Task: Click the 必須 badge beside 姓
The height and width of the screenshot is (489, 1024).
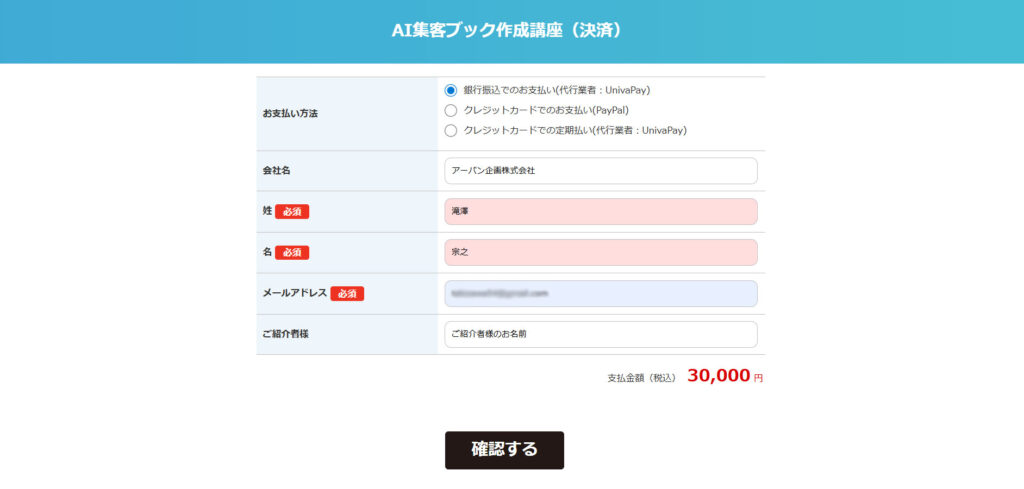Action: (x=292, y=212)
